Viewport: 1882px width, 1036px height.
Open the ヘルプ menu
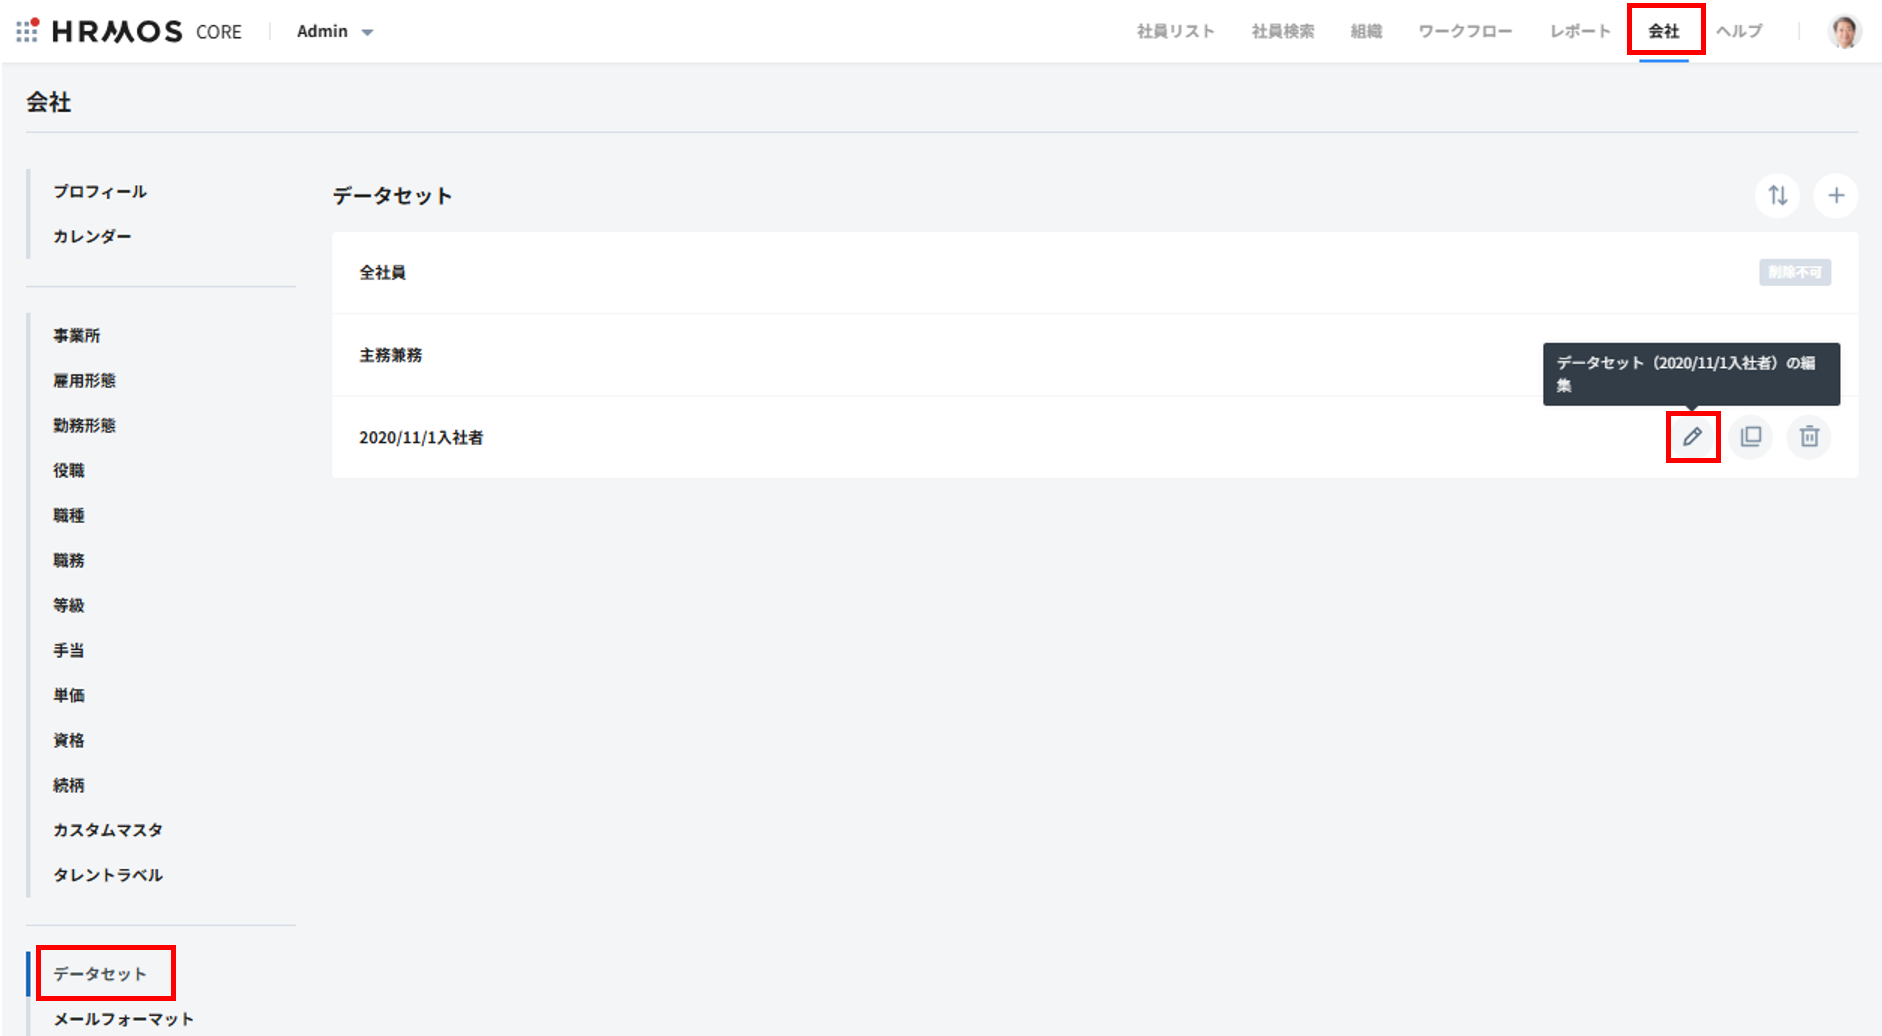(1739, 32)
